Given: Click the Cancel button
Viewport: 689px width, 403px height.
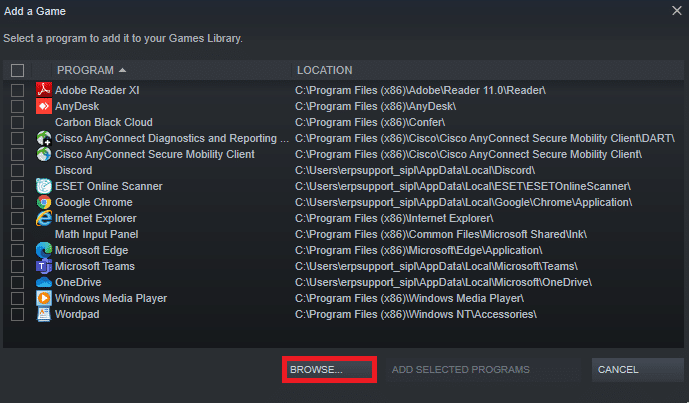Looking at the screenshot, I should [638, 370].
